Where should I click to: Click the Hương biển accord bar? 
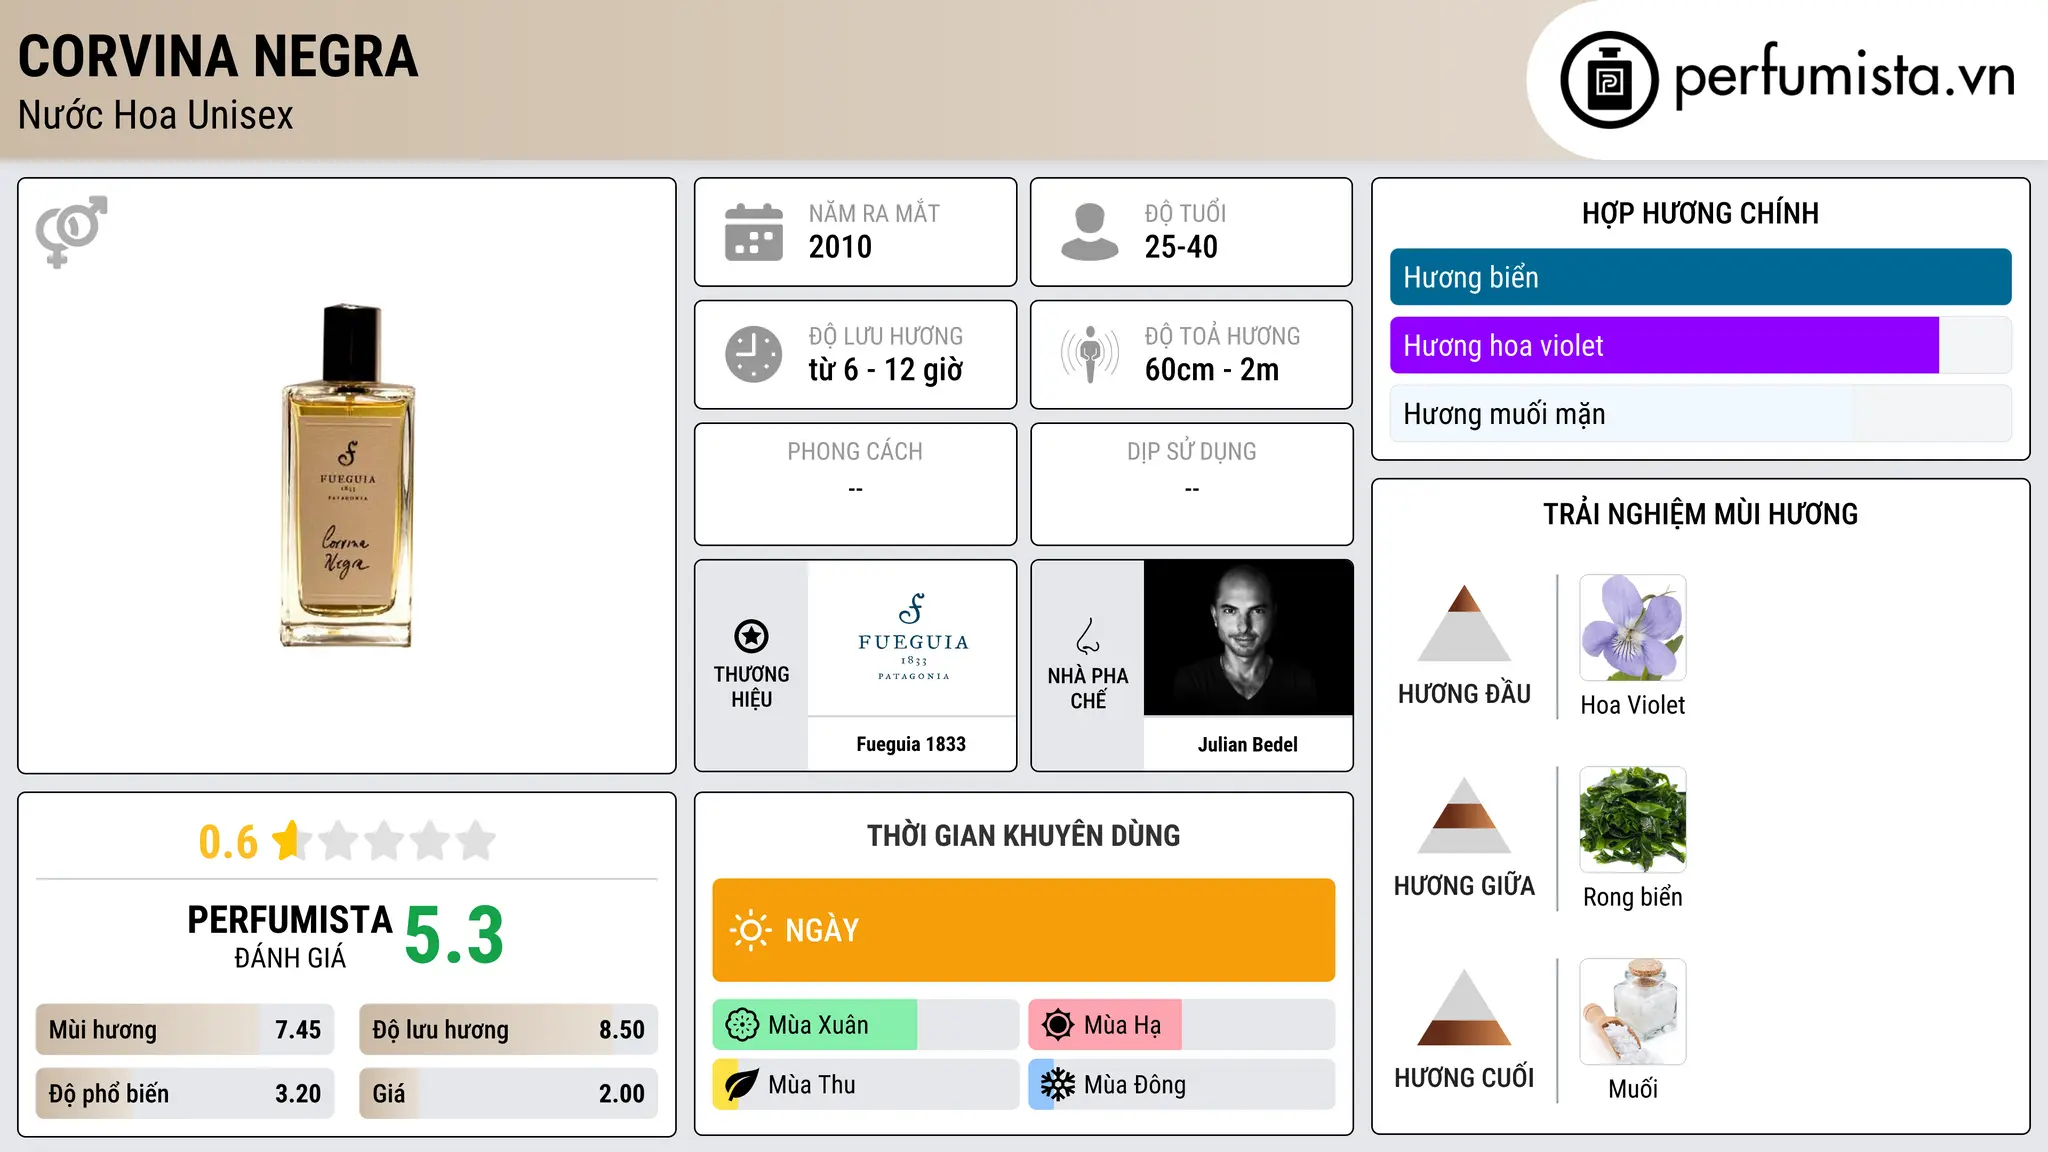coord(1701,277)
